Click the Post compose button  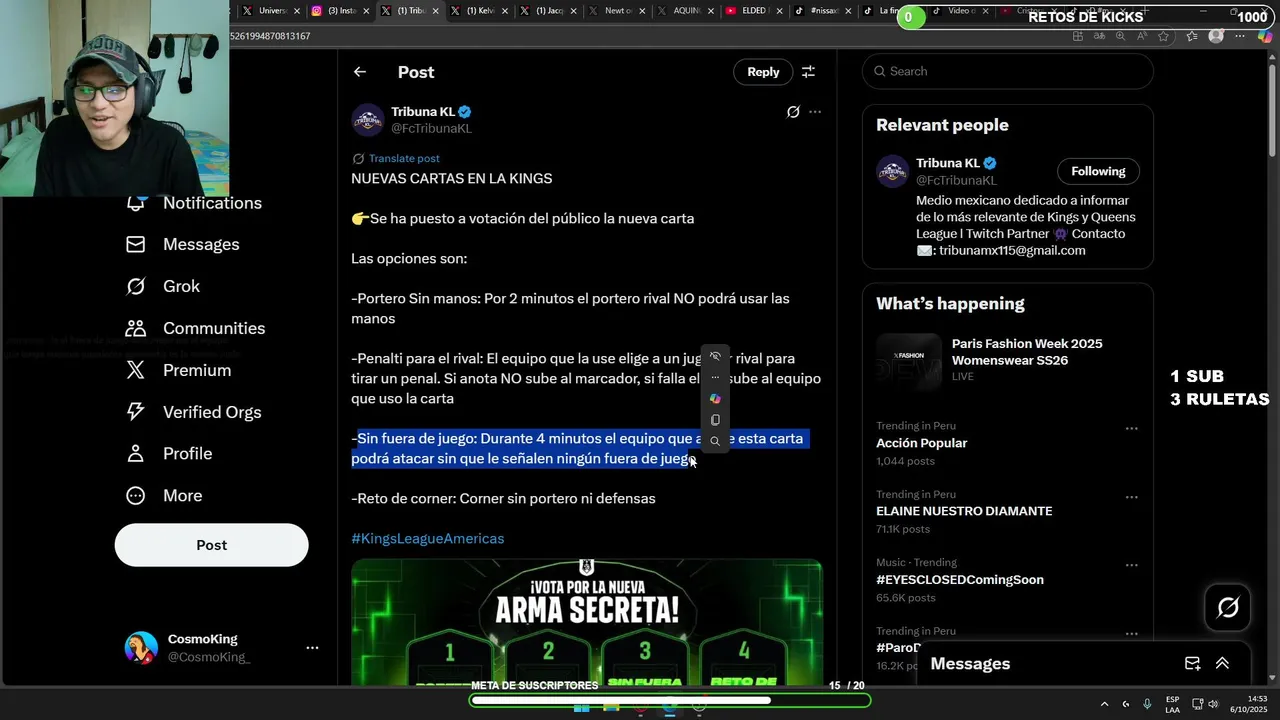coord(211,545)
